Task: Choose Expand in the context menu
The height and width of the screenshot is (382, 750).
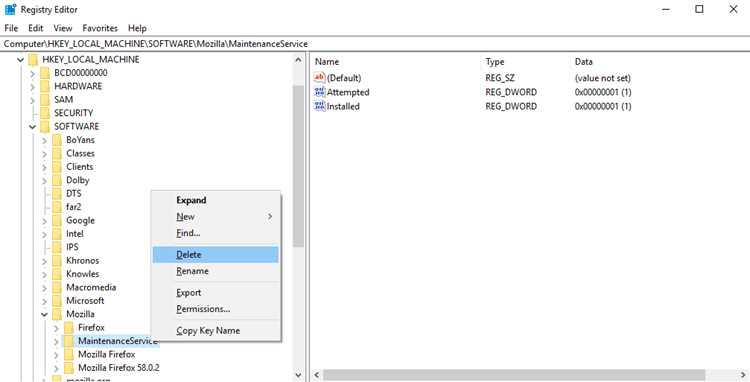Action: tap(215, 200)
